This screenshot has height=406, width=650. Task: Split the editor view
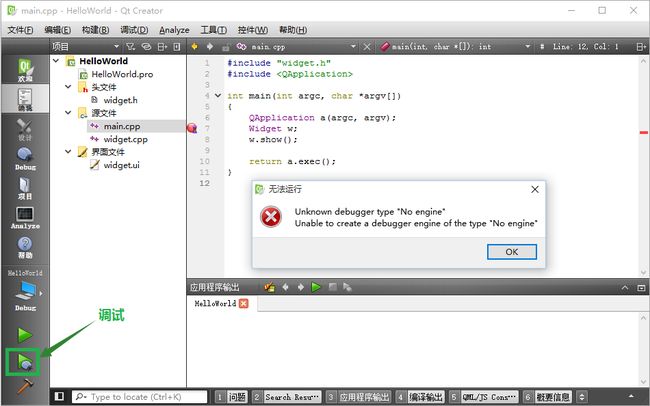(641, 46)
